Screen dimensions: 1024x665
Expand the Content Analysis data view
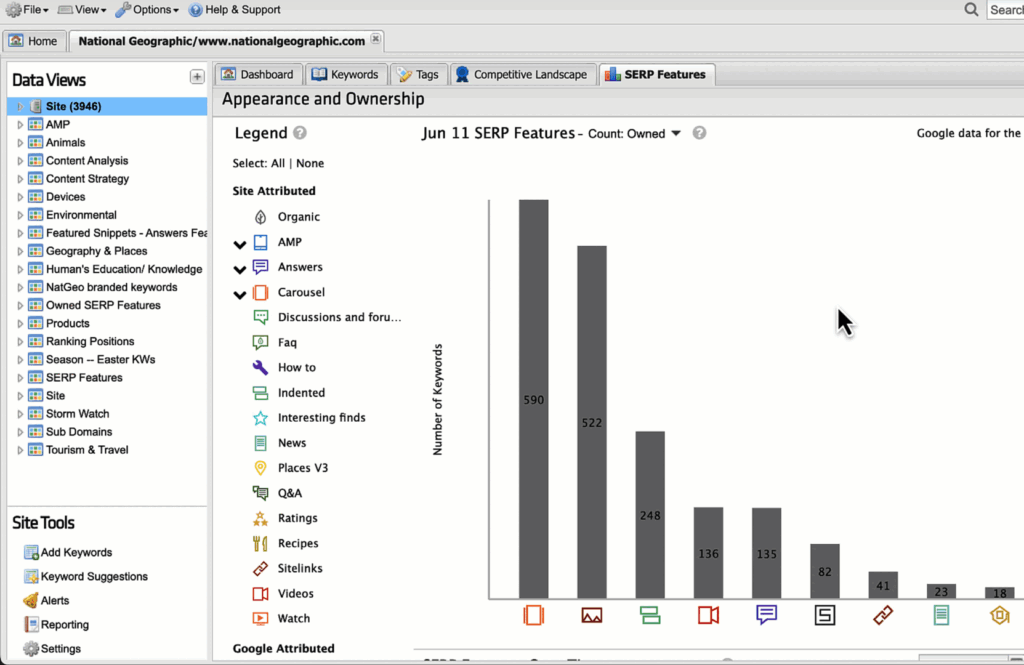(20, 161)
